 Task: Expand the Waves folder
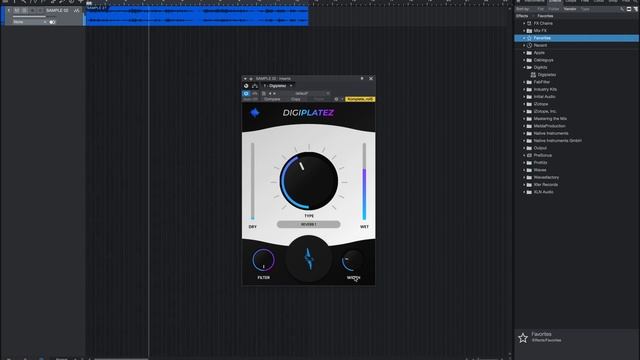coord(524,170)
